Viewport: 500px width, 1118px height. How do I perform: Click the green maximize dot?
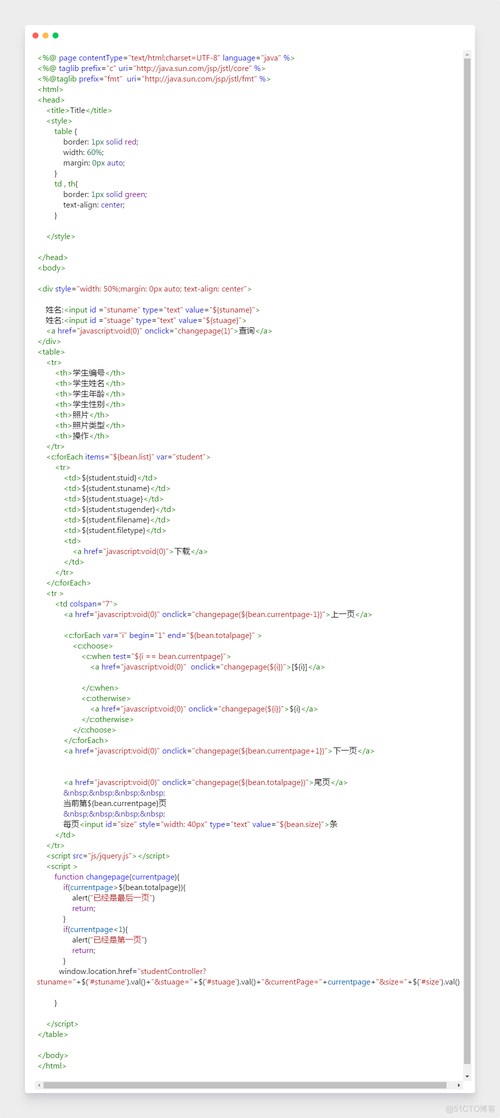tap(56, 35)
